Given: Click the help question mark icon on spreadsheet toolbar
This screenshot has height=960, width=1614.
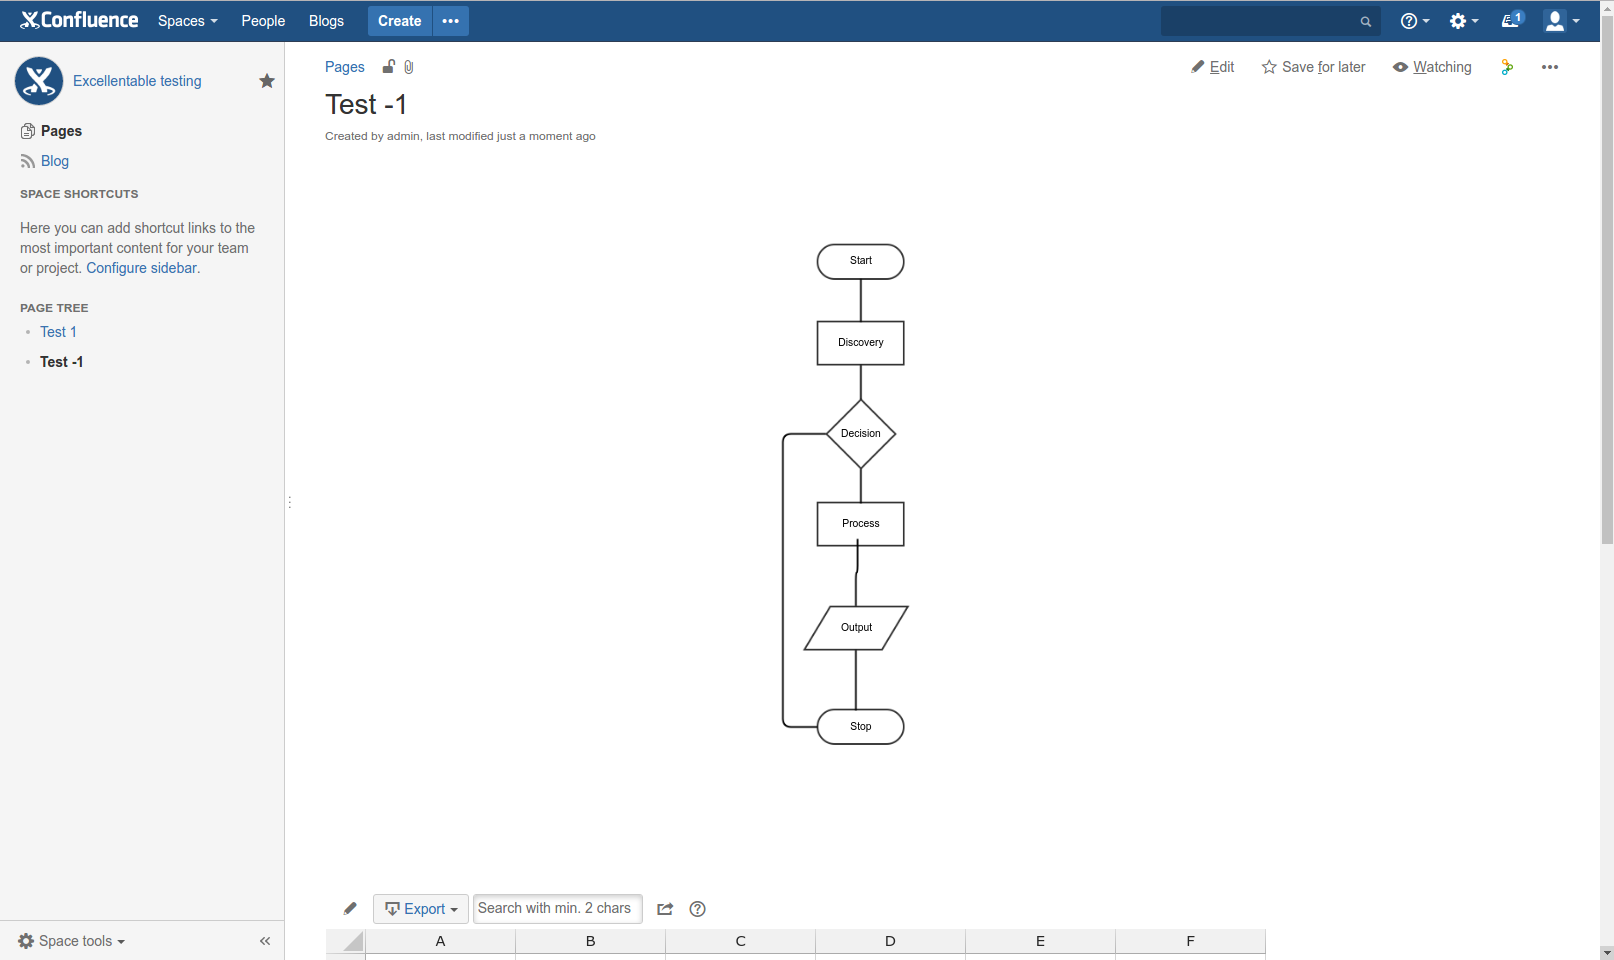Looking at the screenshot, I should click(x=697, y=909).
